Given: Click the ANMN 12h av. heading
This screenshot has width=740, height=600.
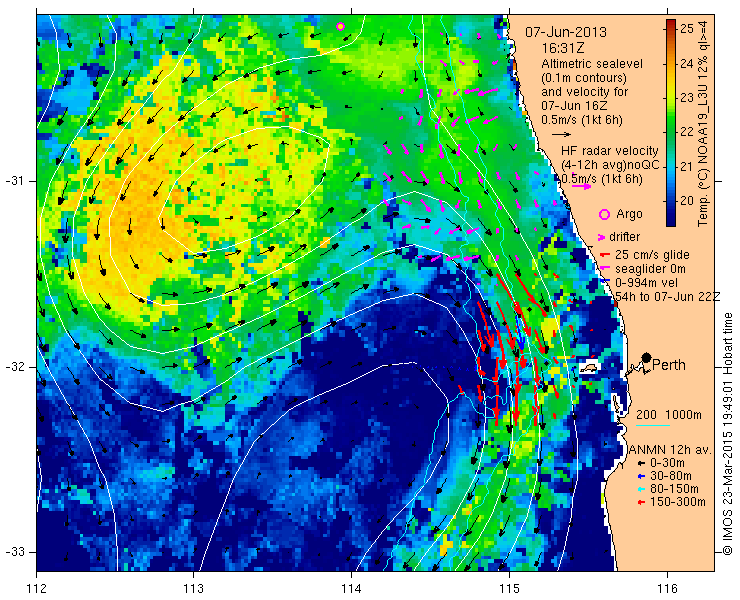Looking at the screenshot, I should coord(671,450).
